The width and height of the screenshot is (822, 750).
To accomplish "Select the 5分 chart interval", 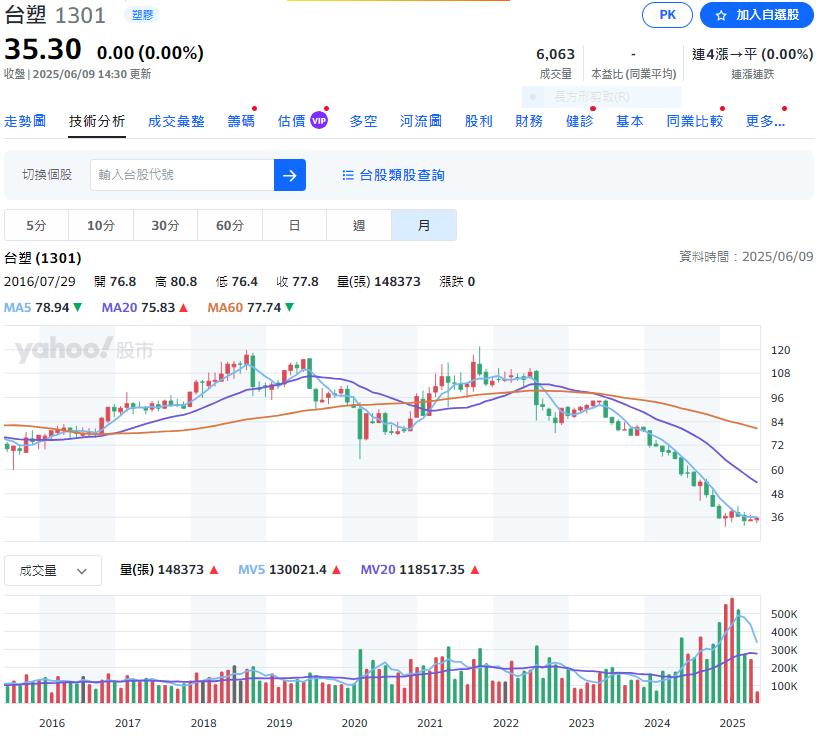I will [36, 225].
